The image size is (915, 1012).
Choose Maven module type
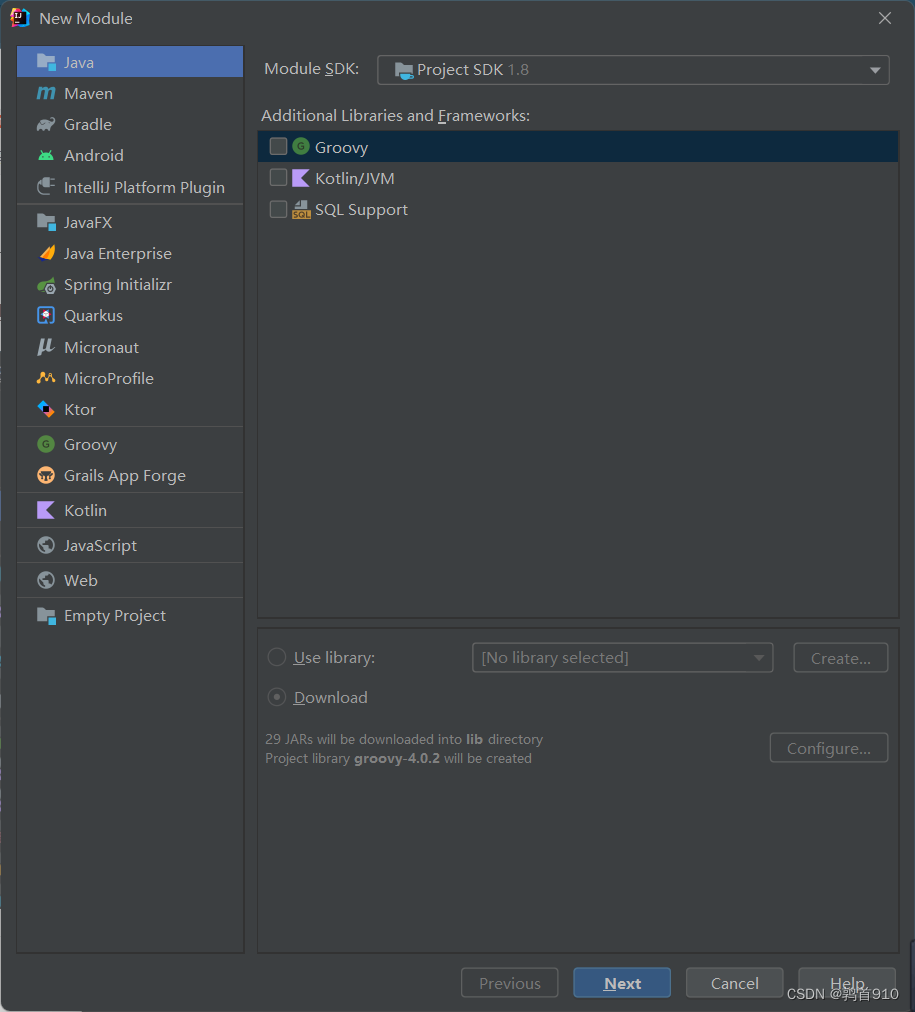[x=130, y=93]
